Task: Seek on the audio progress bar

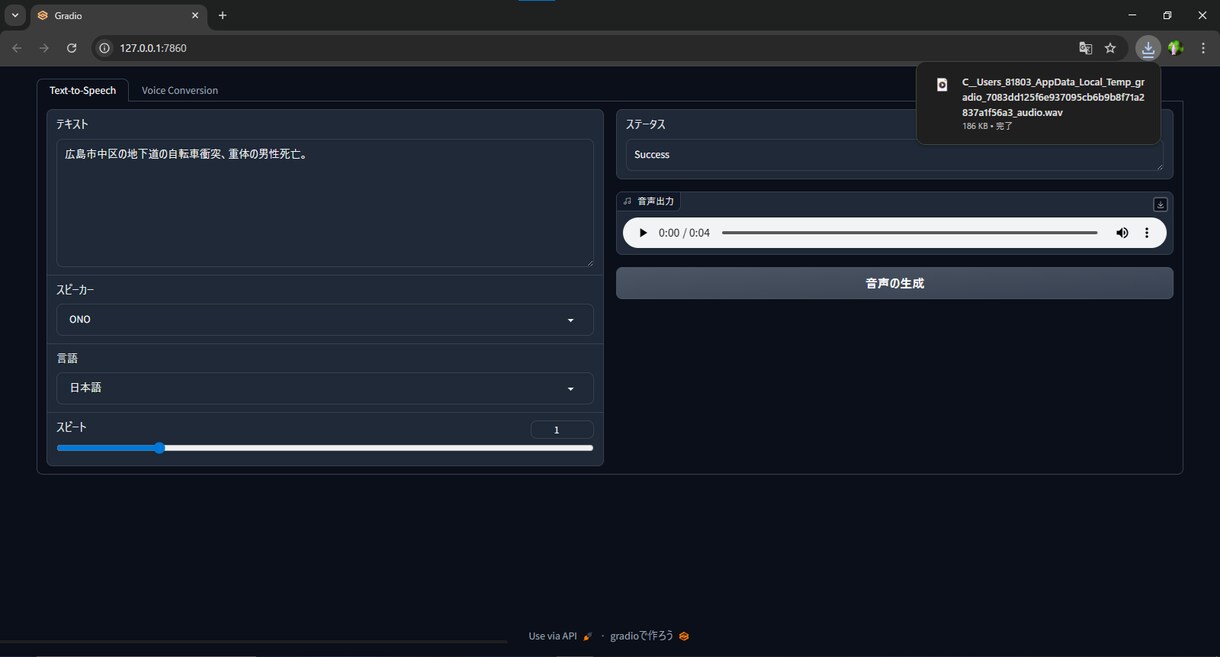Action: [x=910, y=233]
